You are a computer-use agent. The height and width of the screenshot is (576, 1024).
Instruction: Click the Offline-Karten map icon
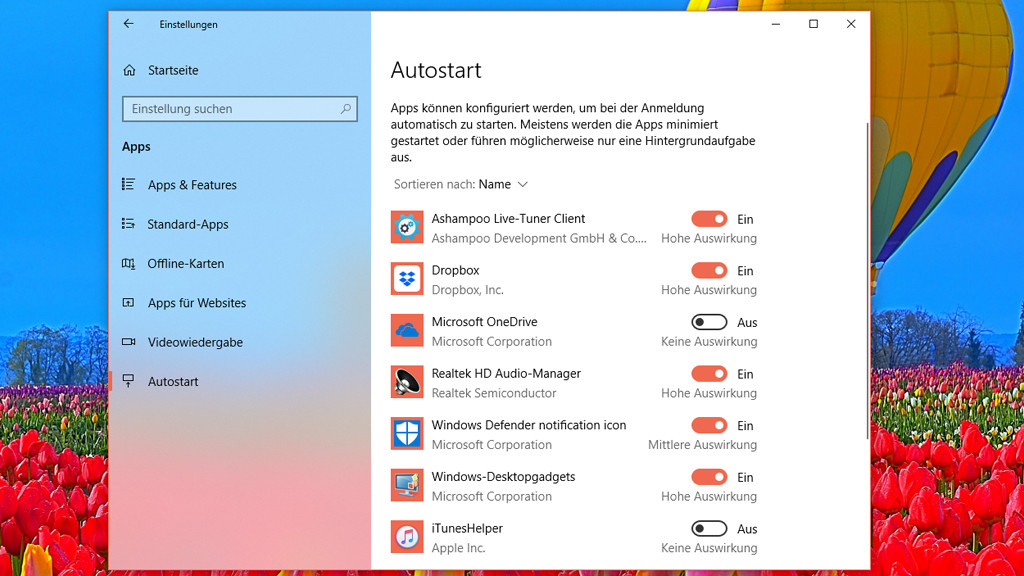pyautogui.click(x=129, y=263)
